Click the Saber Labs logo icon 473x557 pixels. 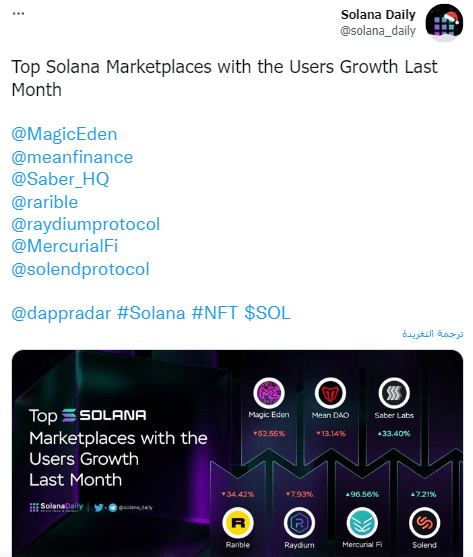(x=394, y=393)
